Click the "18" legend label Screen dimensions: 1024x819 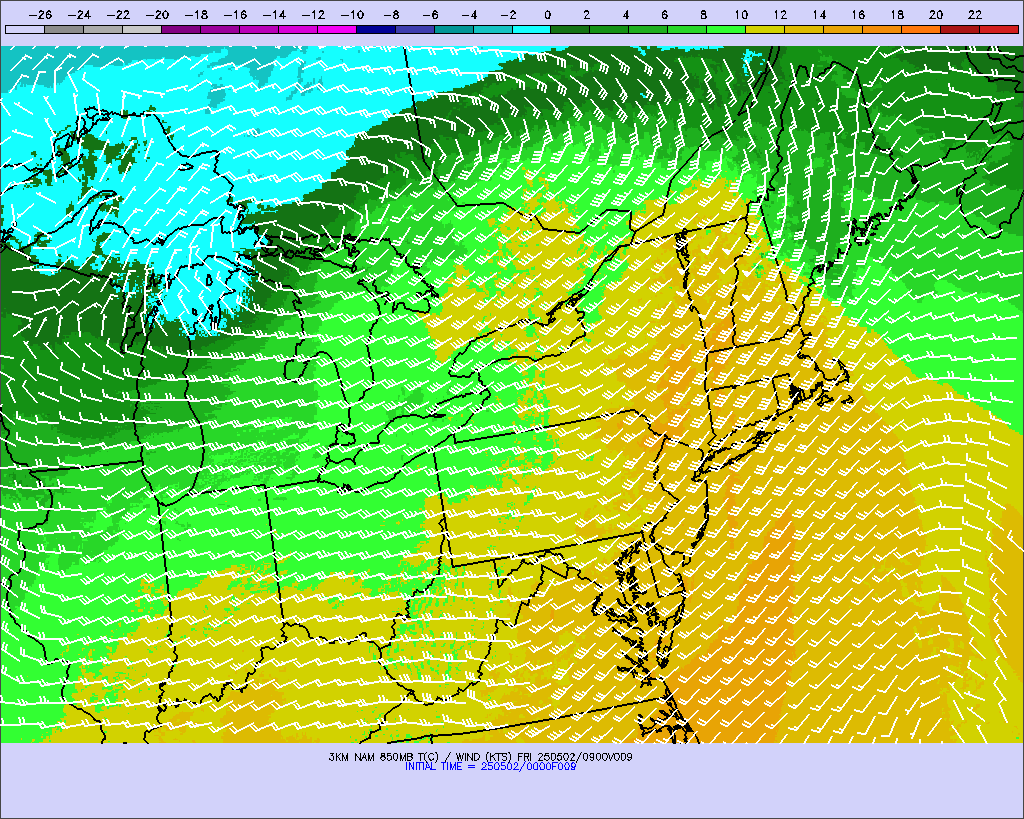pyautogui.click(x=897, y=15)
